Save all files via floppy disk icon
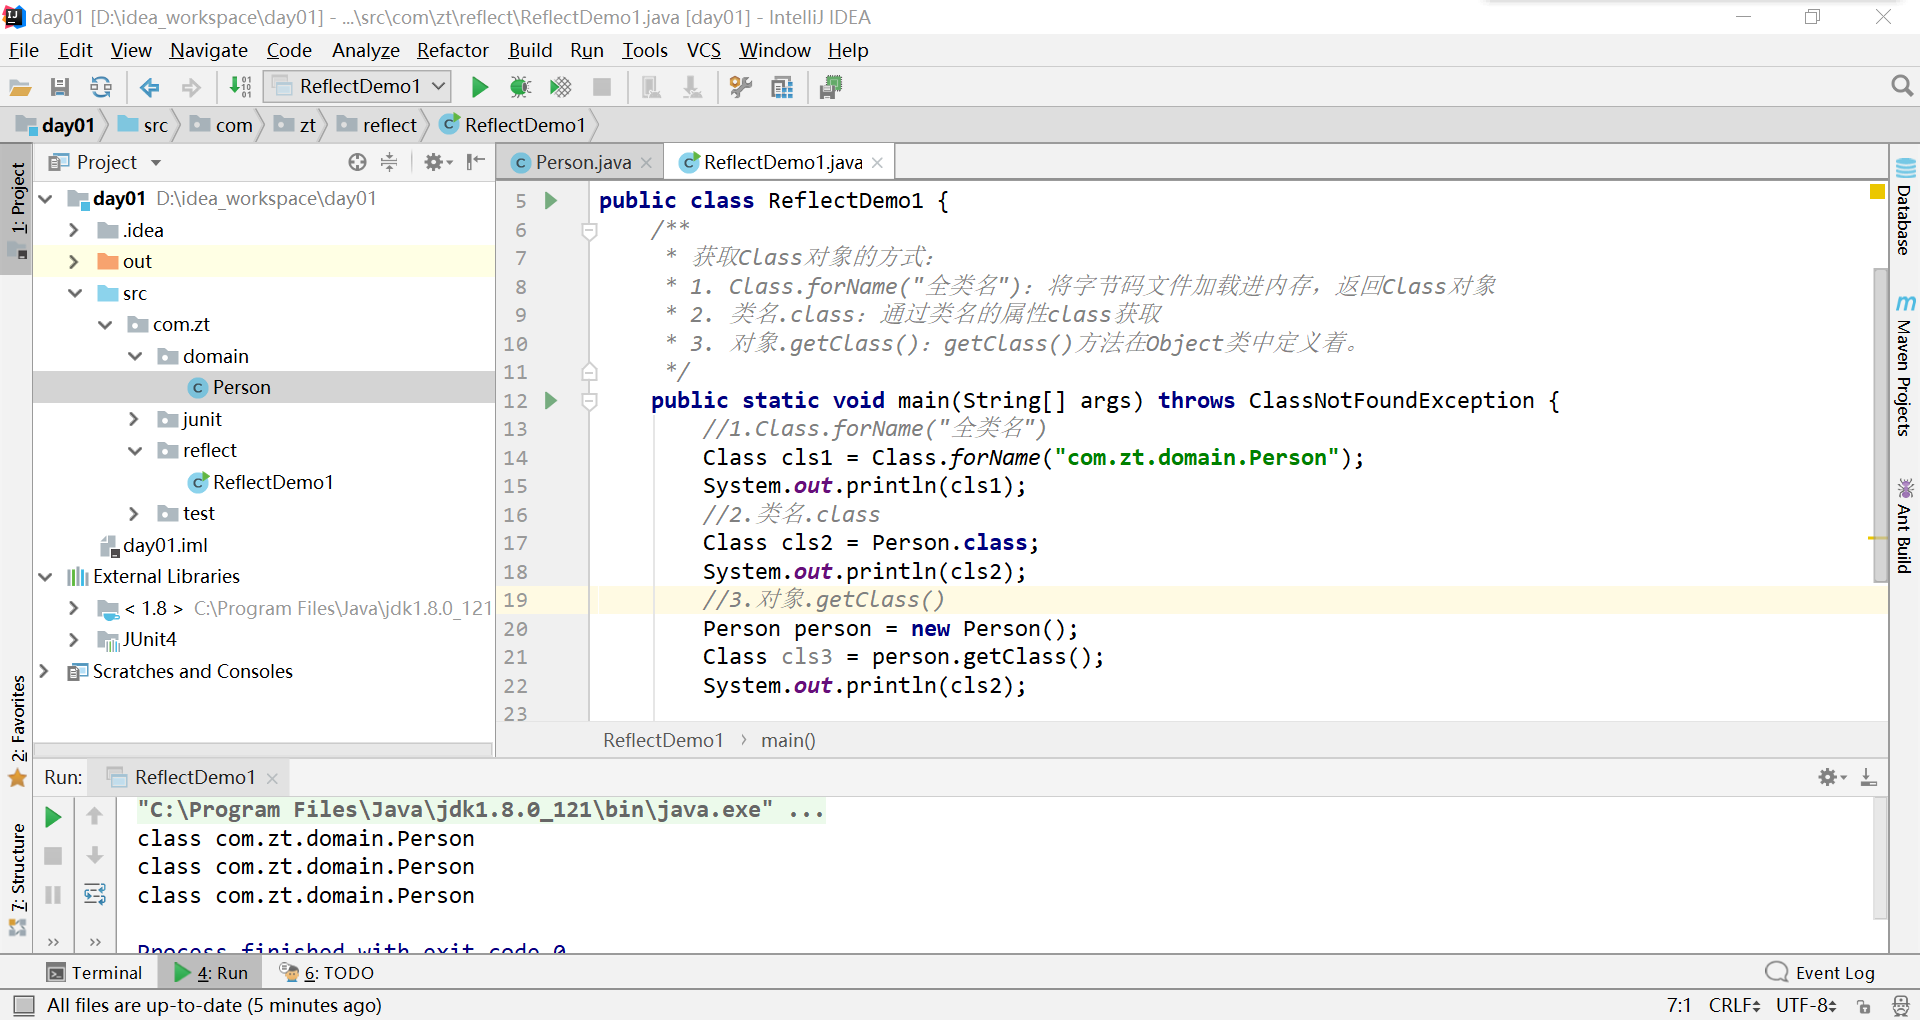 [x=60, y=87]
